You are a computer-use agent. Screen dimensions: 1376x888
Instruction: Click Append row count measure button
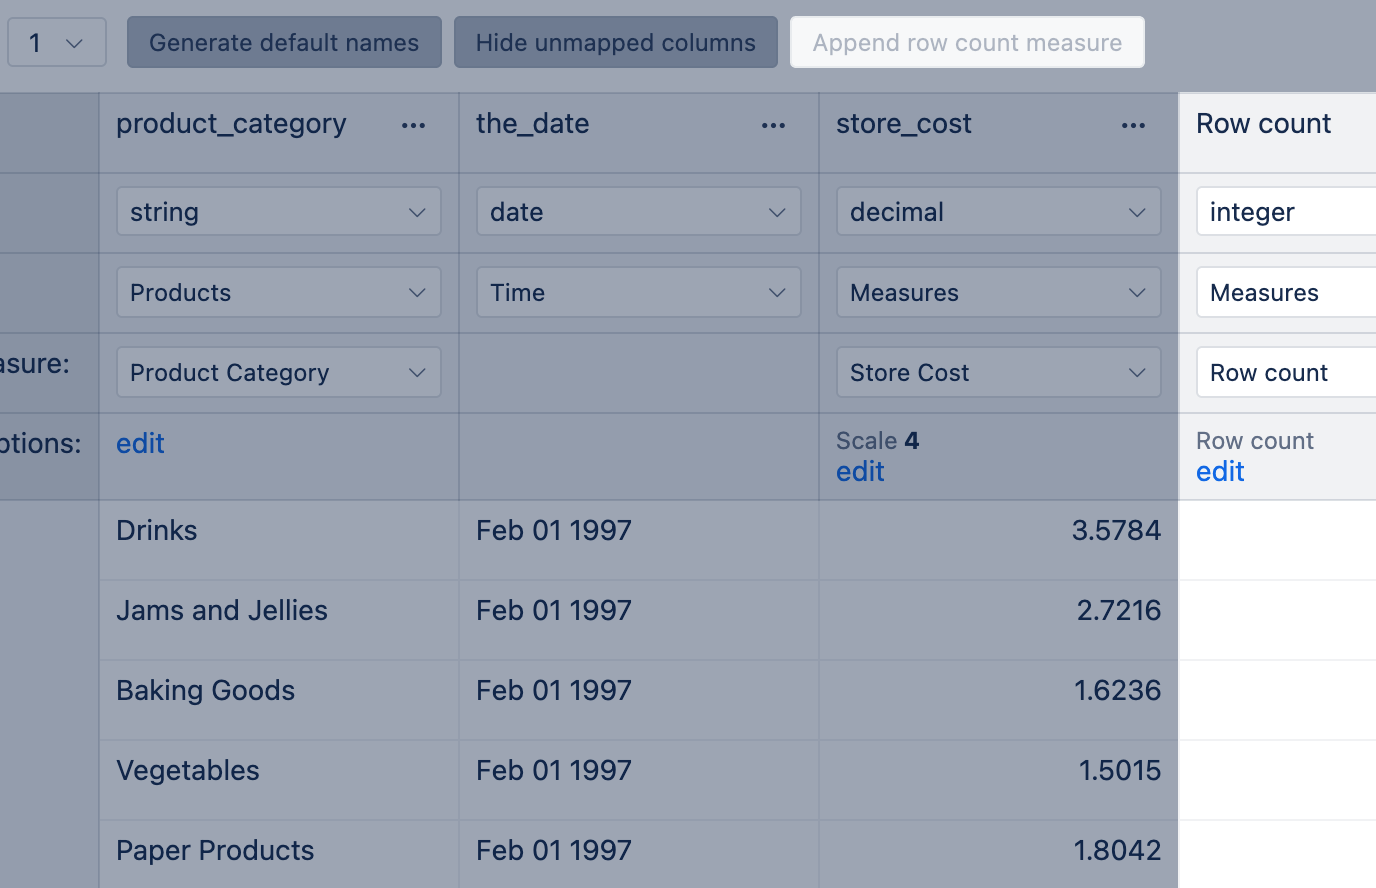pyautogui.click(x=966, y=43)
